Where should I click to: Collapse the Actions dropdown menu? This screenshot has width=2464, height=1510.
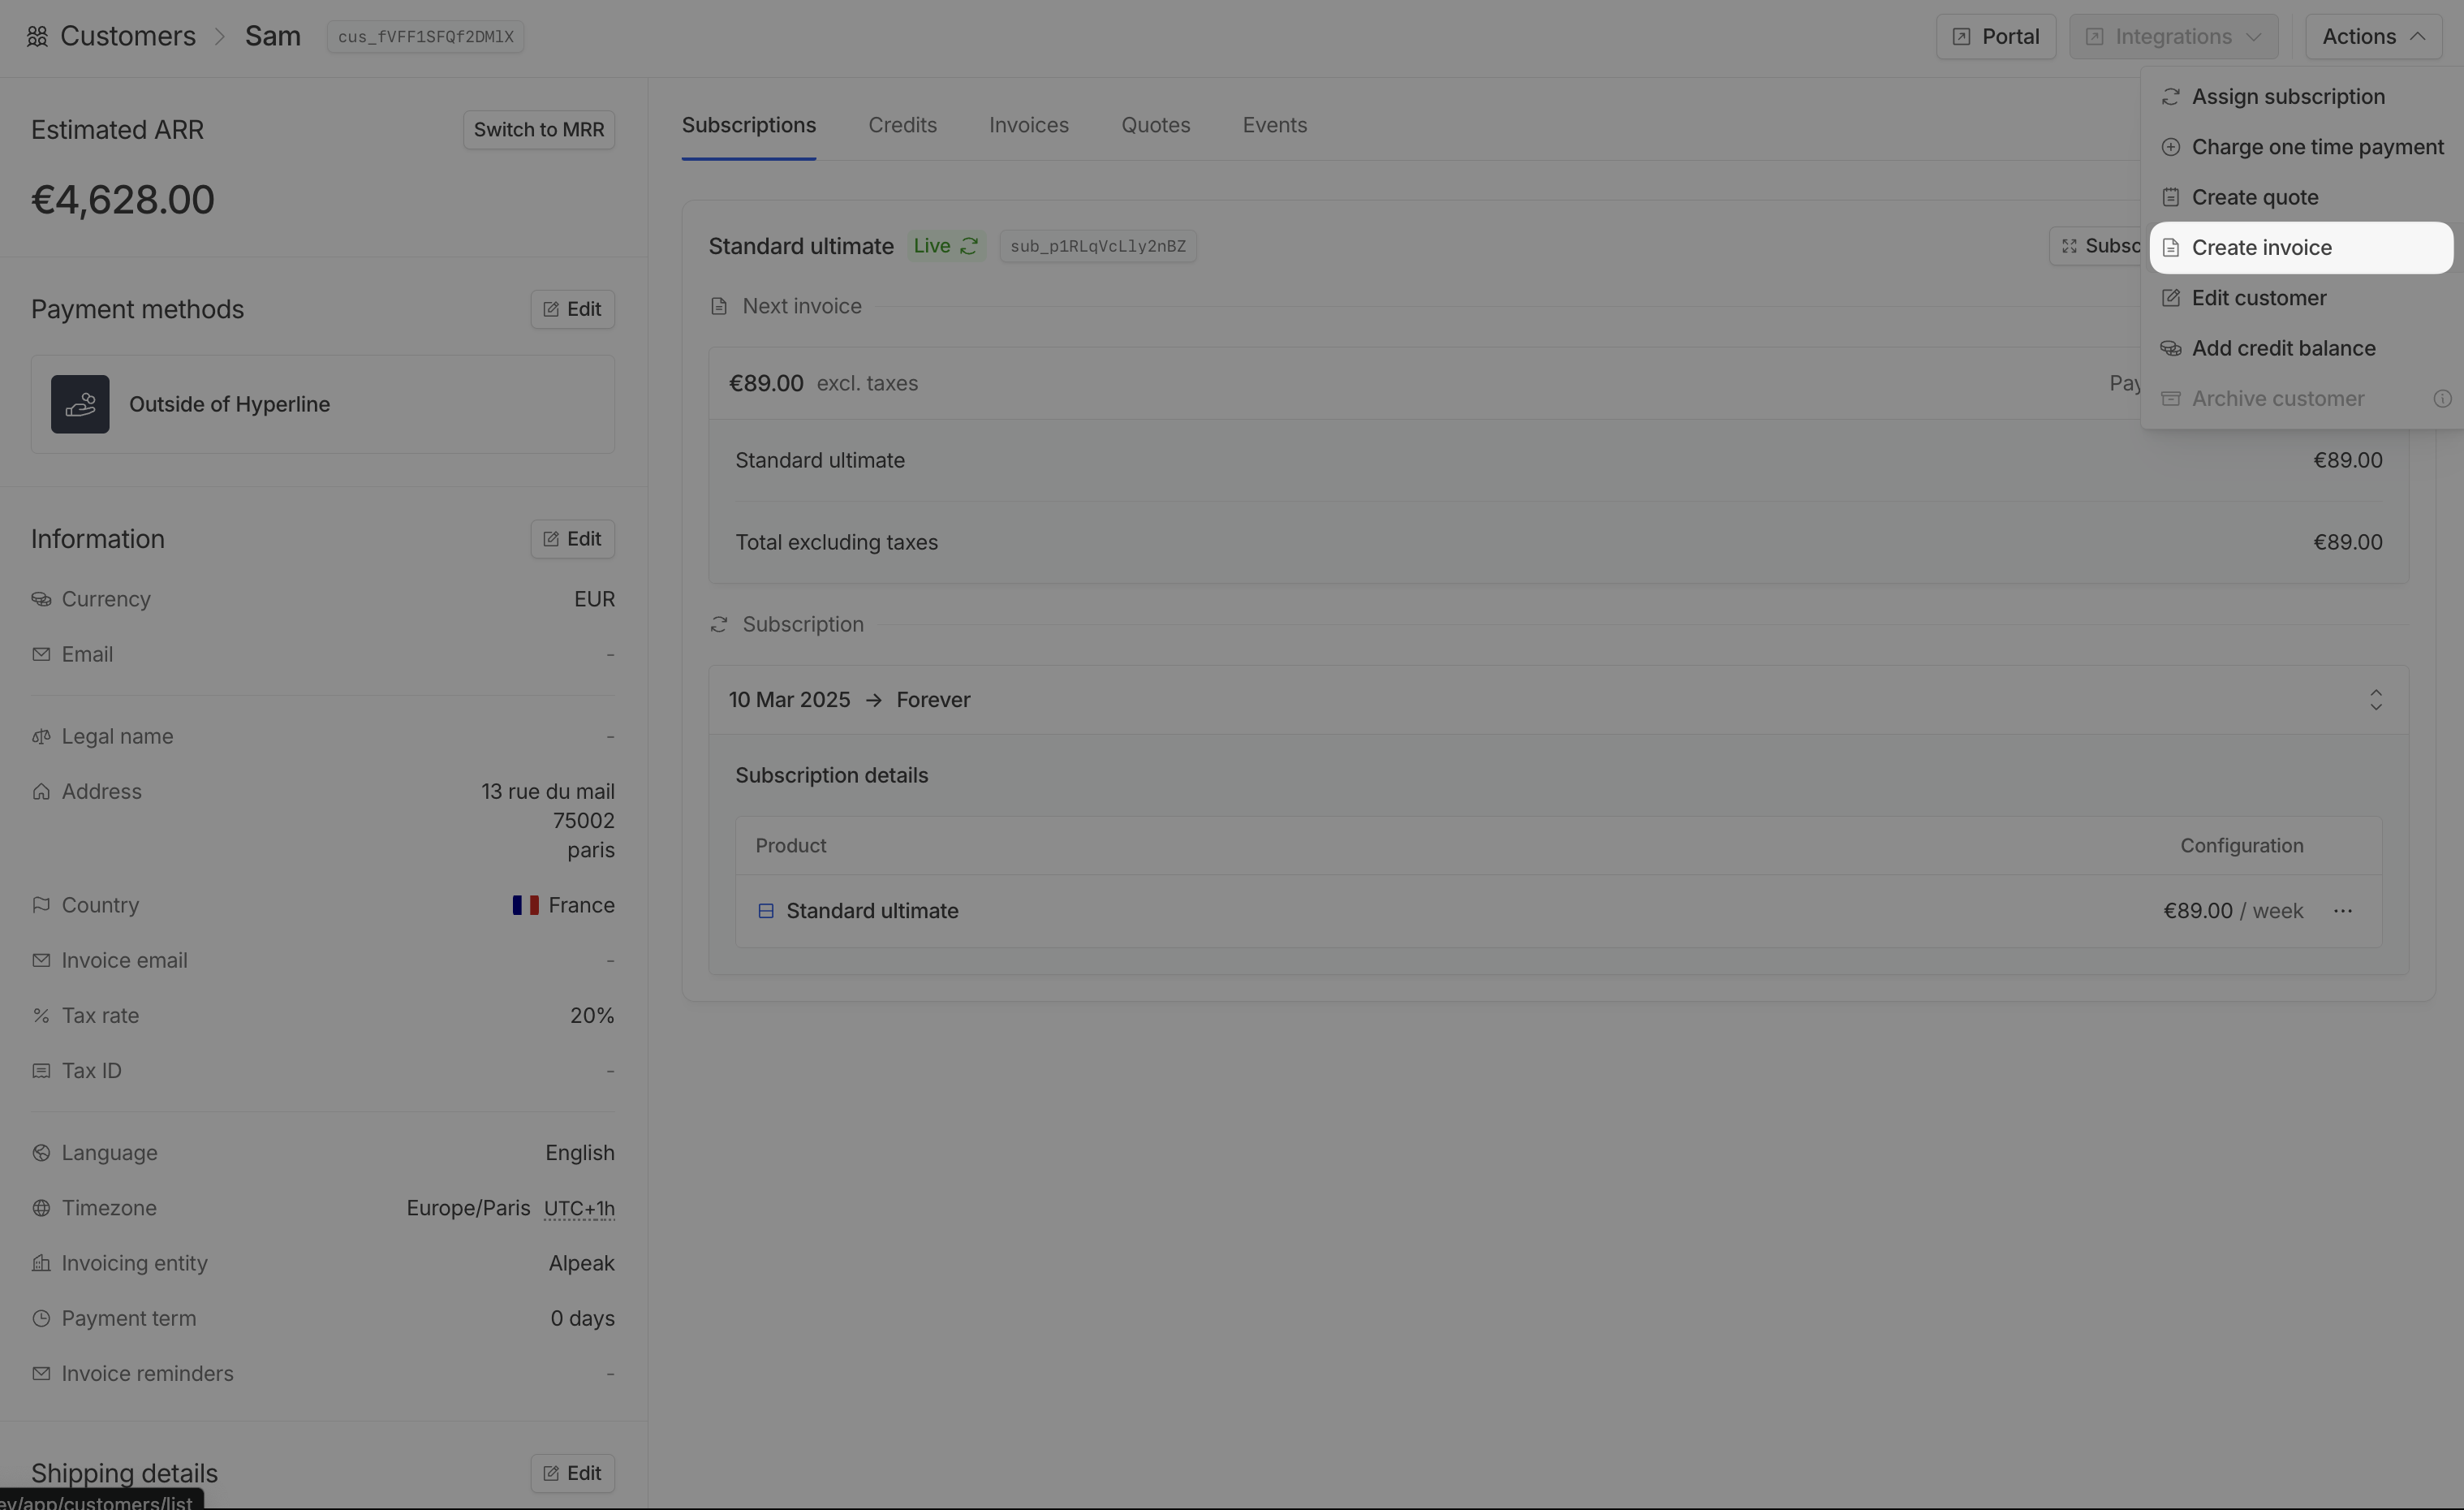tap(2372, 37)
